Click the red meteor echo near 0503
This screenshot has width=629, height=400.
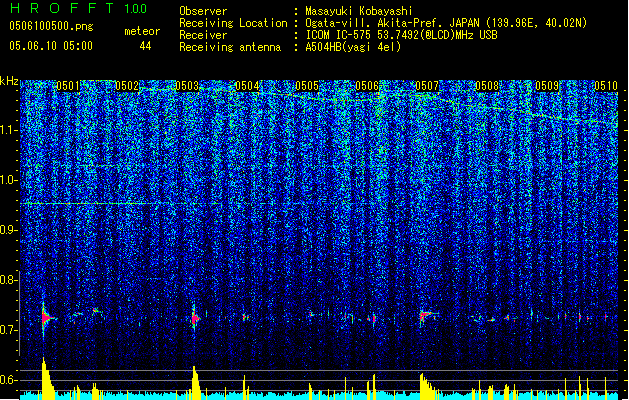click(x=195, y=319)
